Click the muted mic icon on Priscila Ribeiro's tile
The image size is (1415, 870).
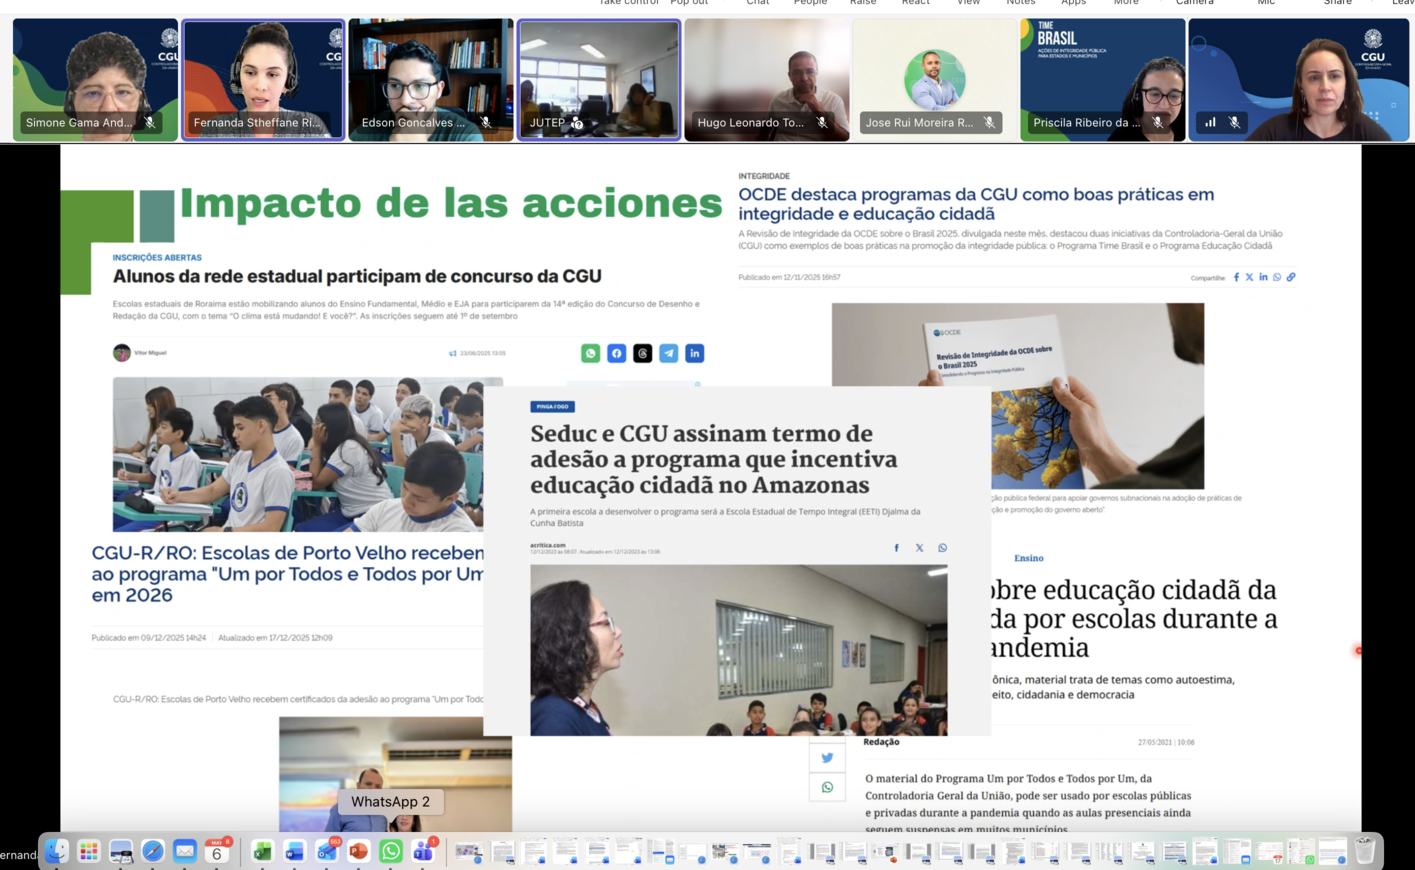coord(1157,123)
